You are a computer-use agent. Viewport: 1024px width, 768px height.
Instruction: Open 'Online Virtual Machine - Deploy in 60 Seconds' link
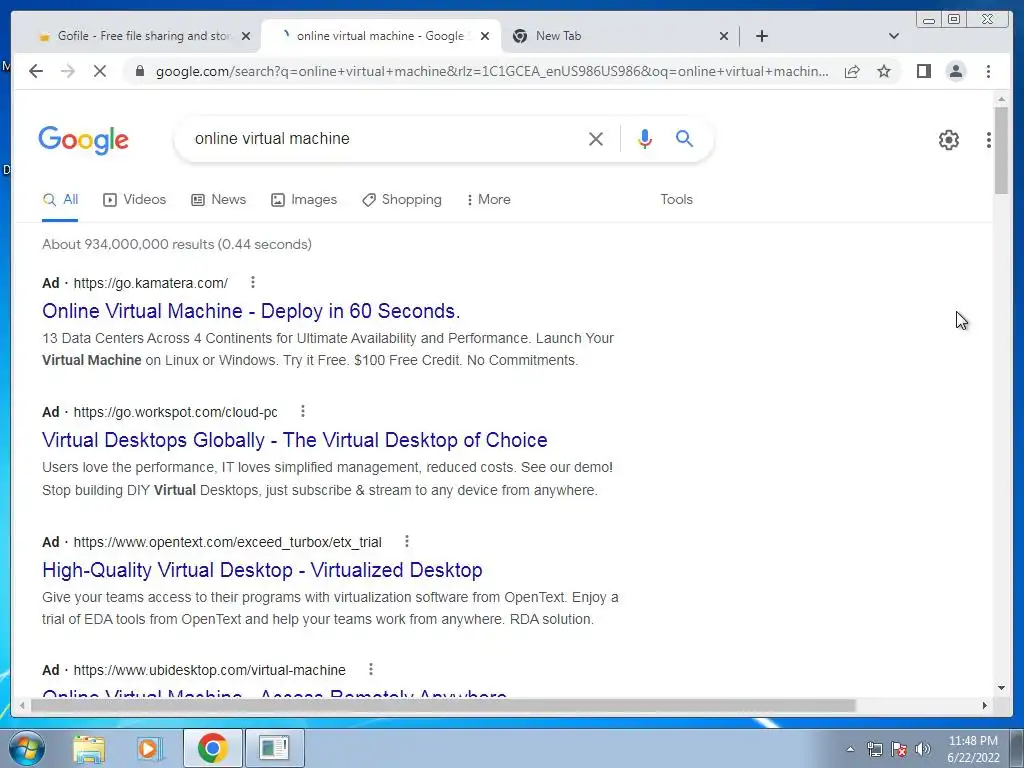click(251, 311)
